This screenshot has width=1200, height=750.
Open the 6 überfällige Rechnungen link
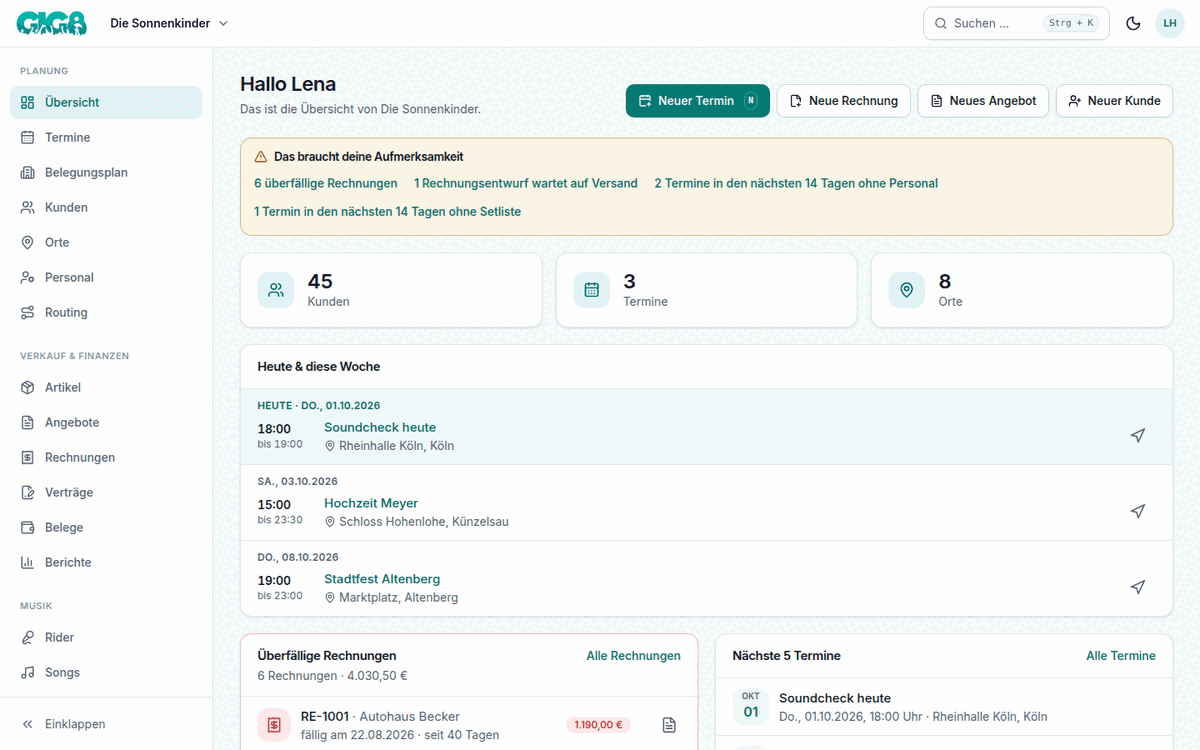(x=326, y=183)
